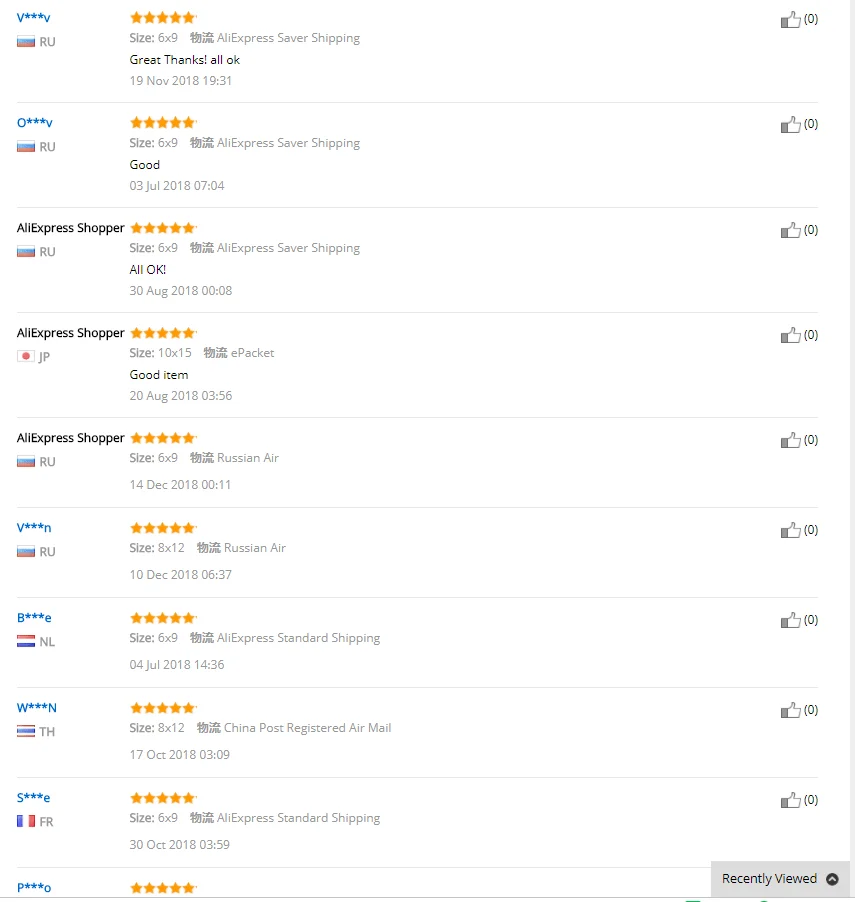Image resolution: width=855 pixels, height=902 pixels.
Task: Like the review by S***e from France
Action: tap(791, 800)
